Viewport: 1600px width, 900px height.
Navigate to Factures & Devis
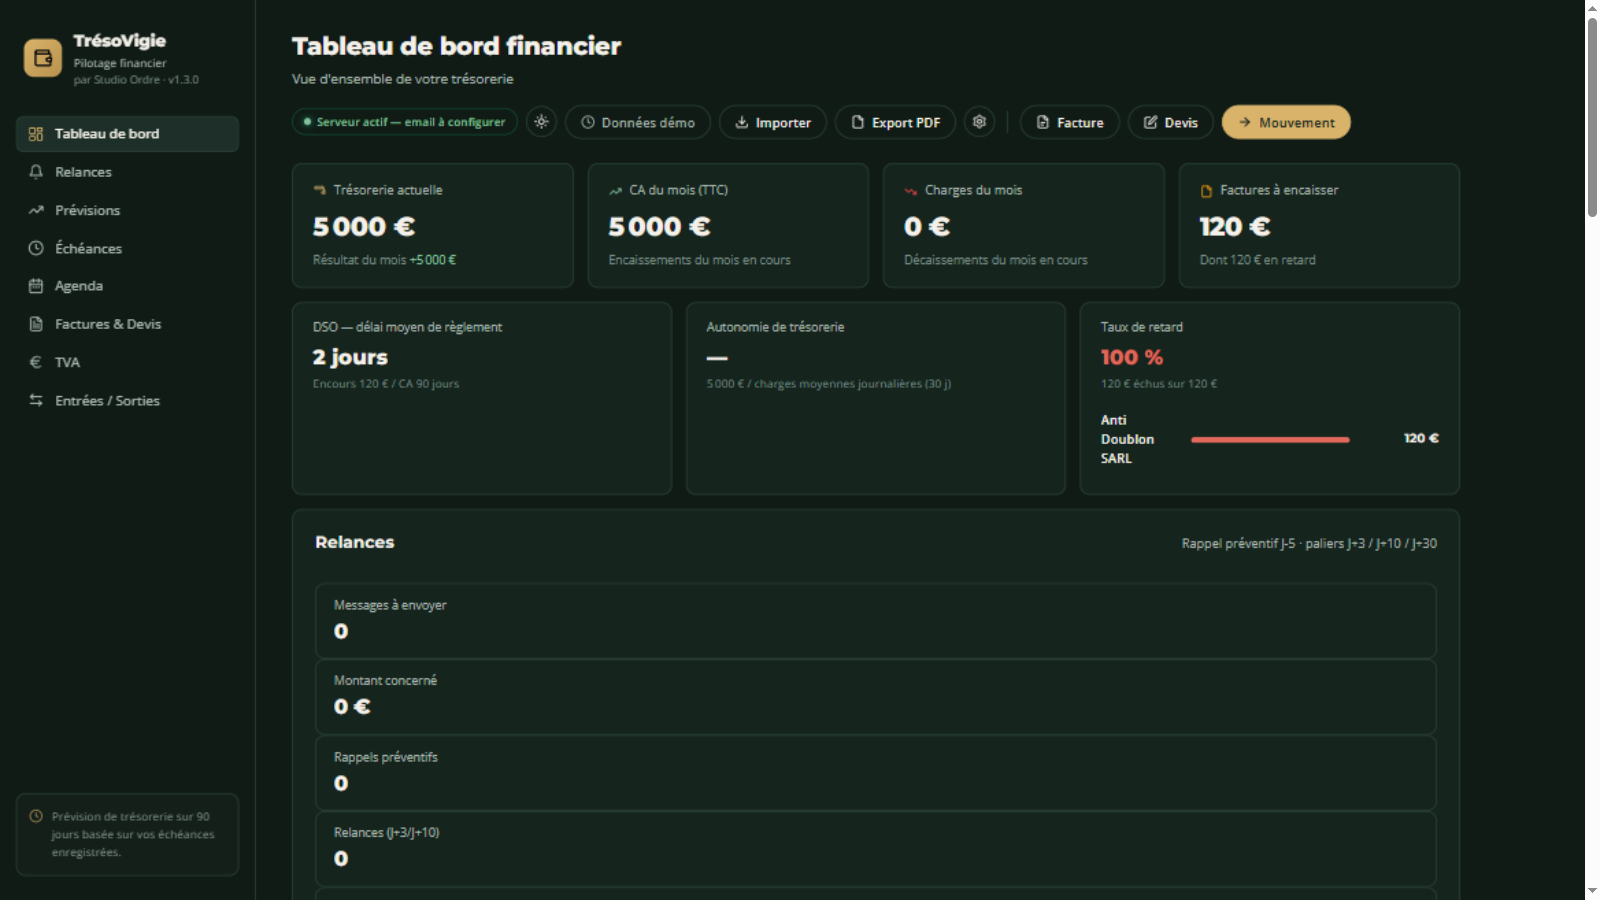tap(127, 324)
